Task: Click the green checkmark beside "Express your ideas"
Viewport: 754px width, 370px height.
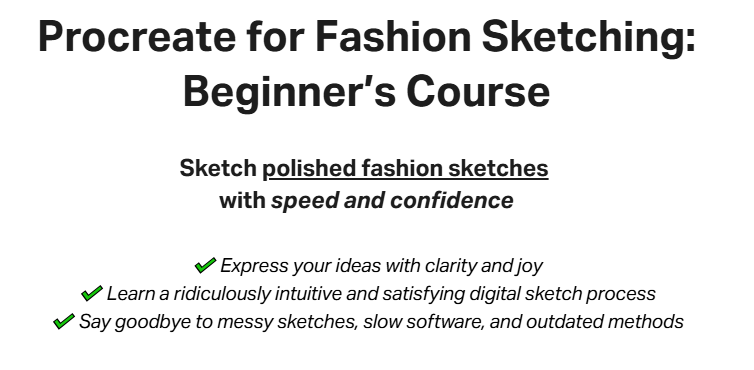Action: click(x=205, y=265)
